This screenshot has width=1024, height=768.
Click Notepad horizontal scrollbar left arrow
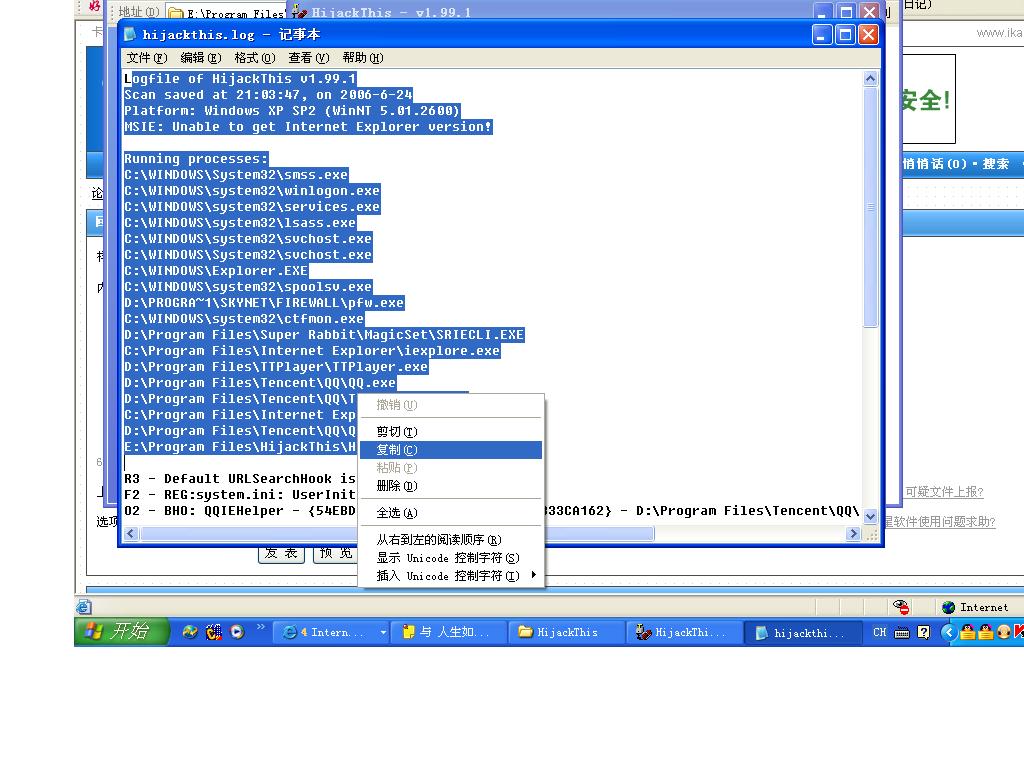(131, 534)
